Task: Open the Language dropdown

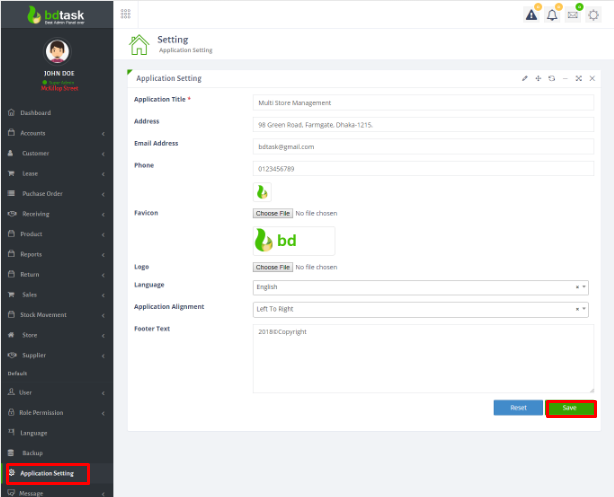Action: pyautogui.click(x=421, y=287)
